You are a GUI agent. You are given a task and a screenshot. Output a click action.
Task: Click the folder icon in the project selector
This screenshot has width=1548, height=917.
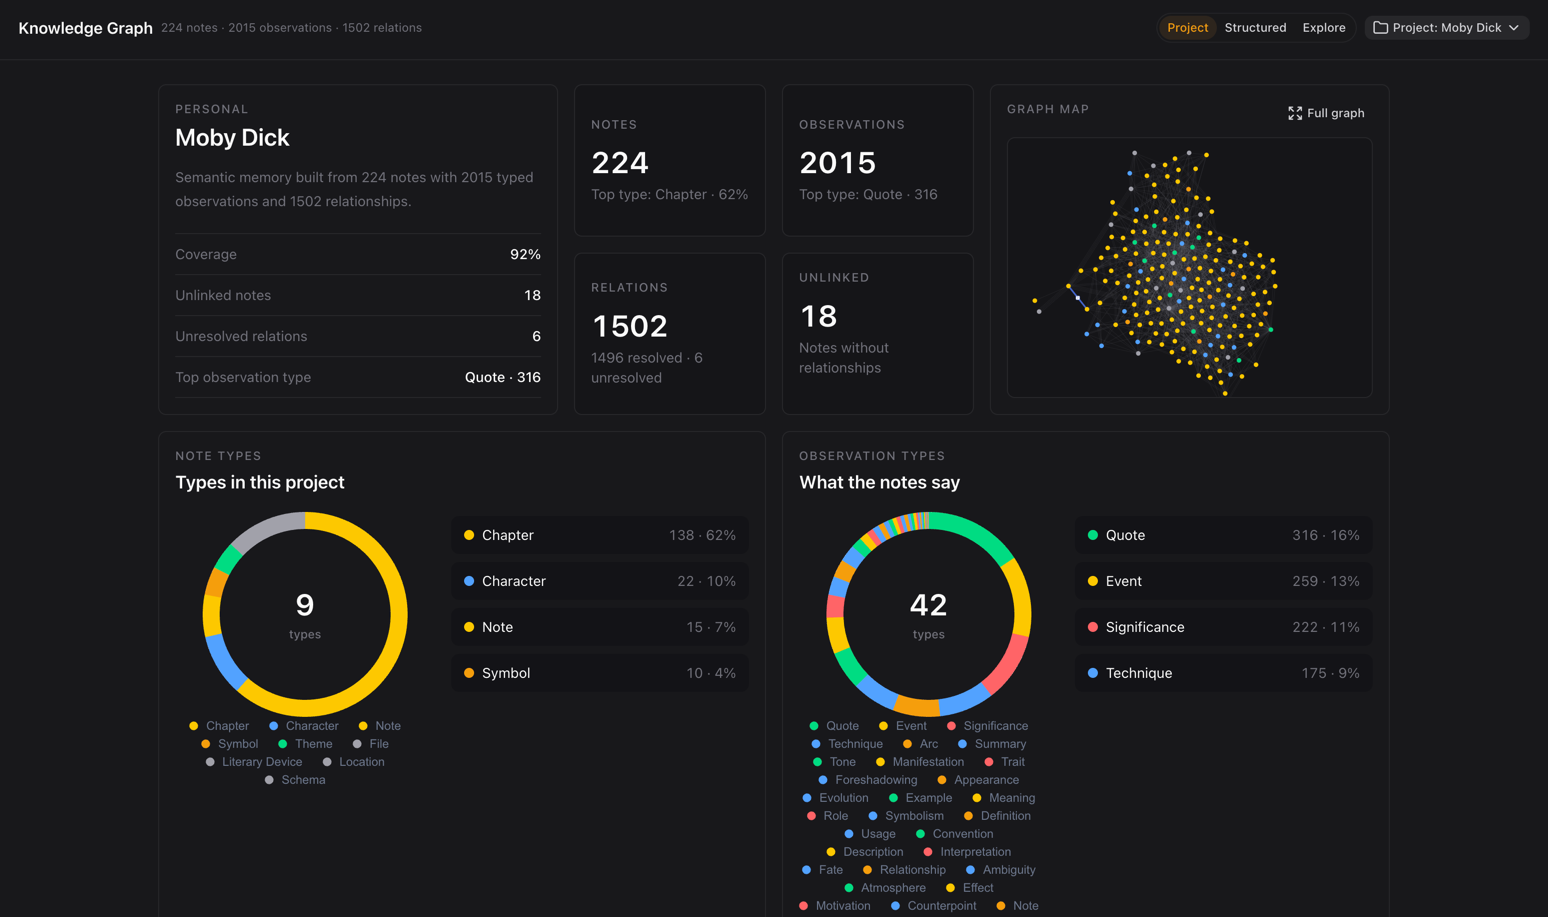pos(1380,28)
